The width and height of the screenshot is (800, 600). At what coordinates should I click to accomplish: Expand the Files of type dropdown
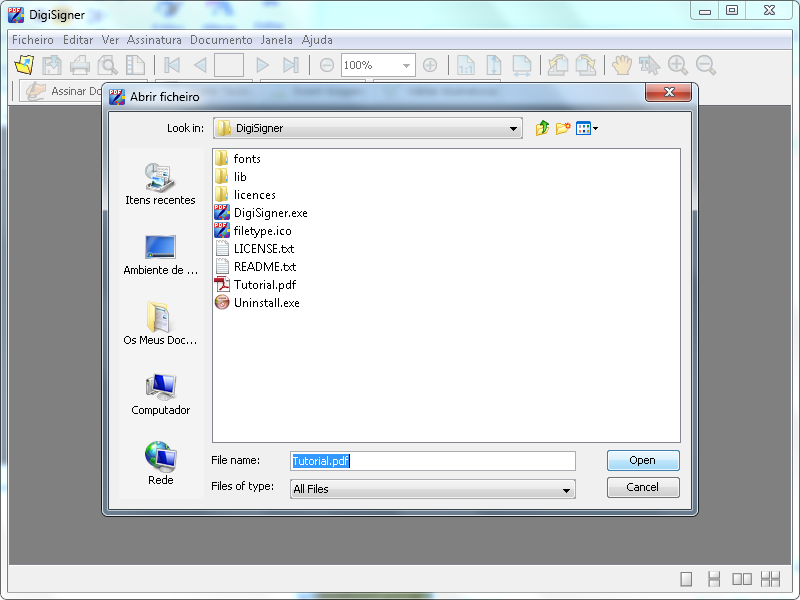pyautogui.click(x=567, y=490)
